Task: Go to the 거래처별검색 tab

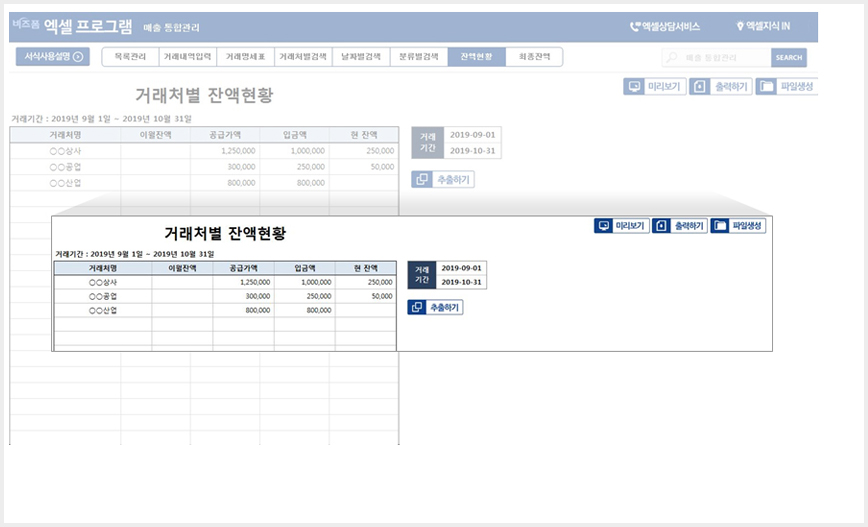Action: point(303,57)
